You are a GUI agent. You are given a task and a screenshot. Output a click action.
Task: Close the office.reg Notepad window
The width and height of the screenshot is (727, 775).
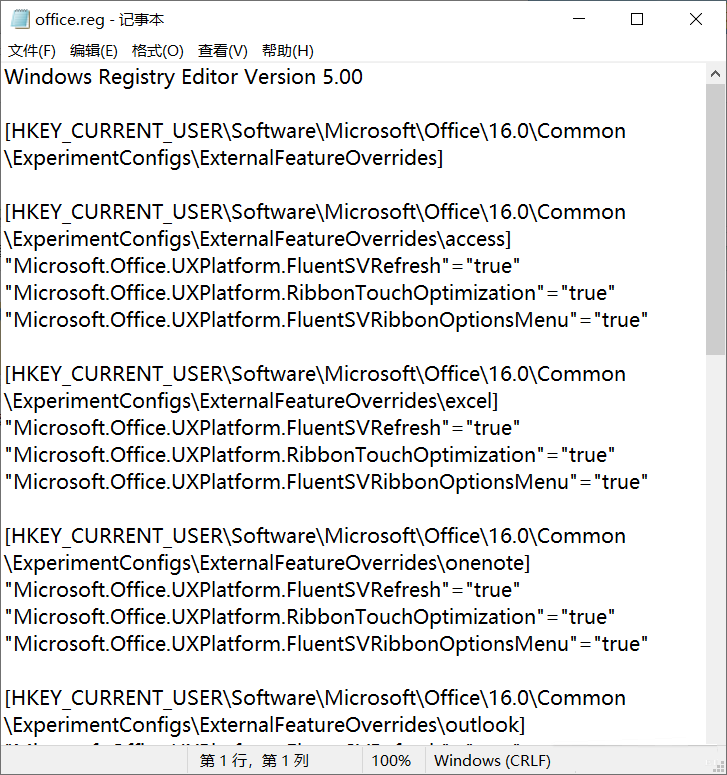click(696, 19)
